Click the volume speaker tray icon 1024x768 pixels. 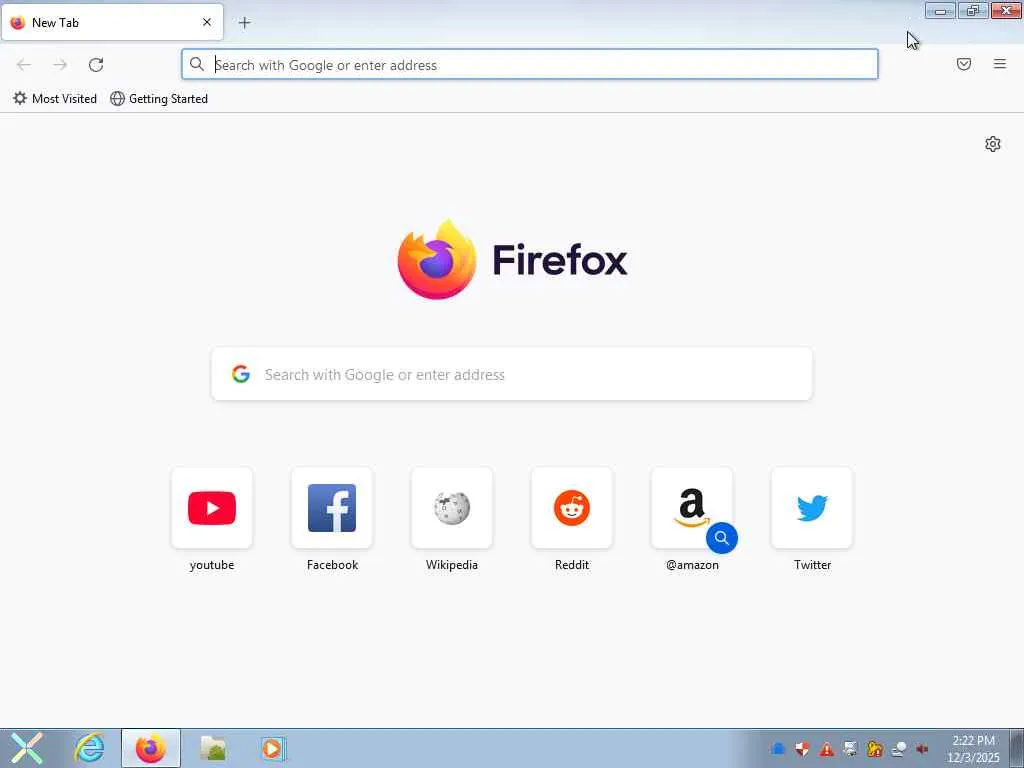[x=923, y=749]
